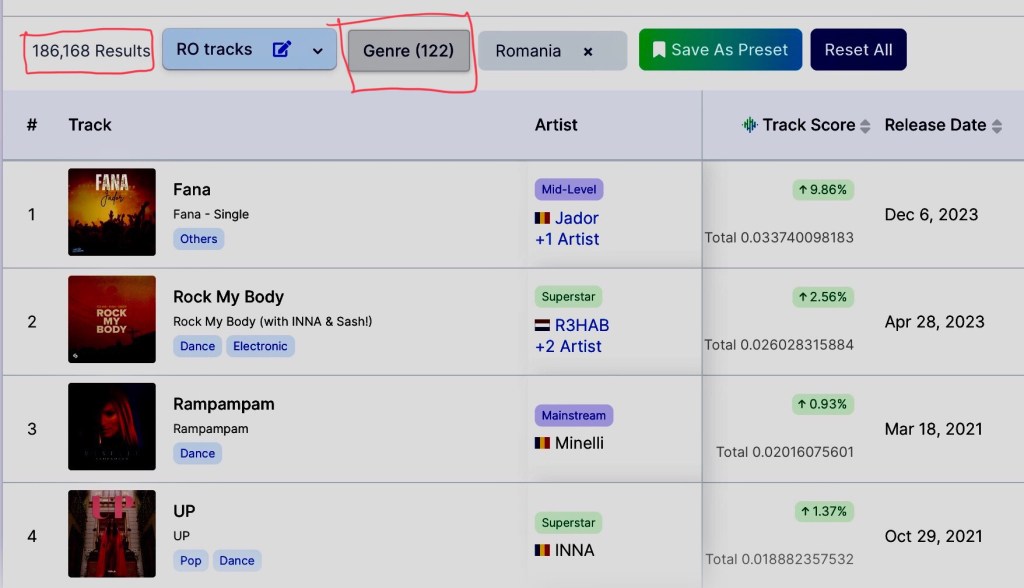This screenshot has width=1024, height=588.
Task: Click the Electronic genre tag
Action: tap(260, 346)
